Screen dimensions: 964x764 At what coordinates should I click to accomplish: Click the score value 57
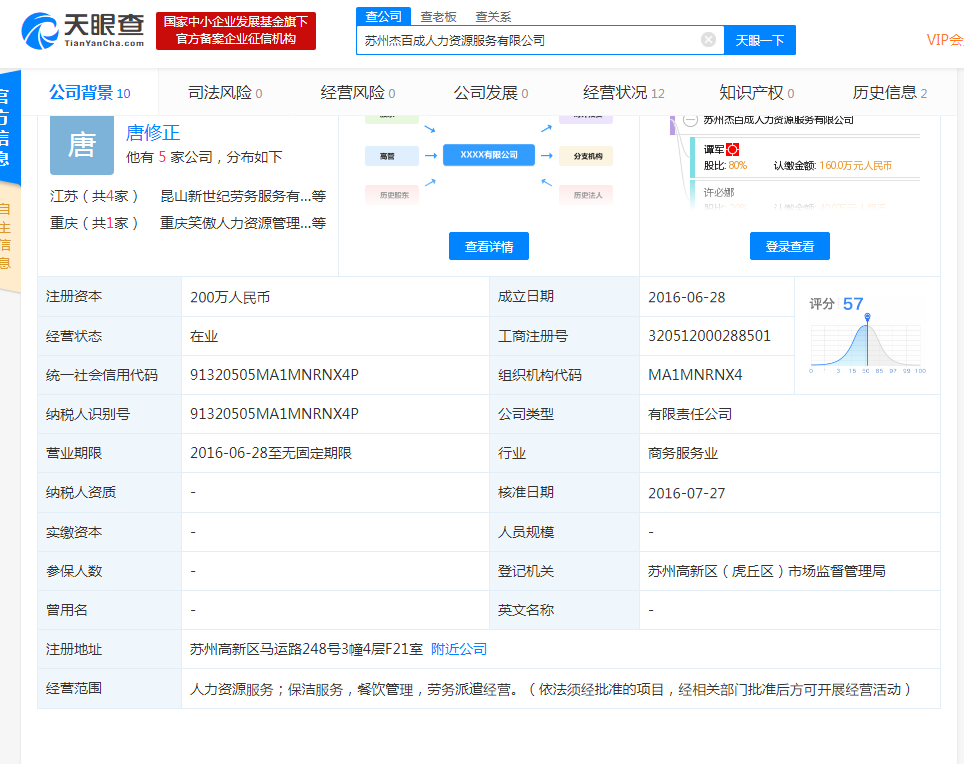point(853,304)
